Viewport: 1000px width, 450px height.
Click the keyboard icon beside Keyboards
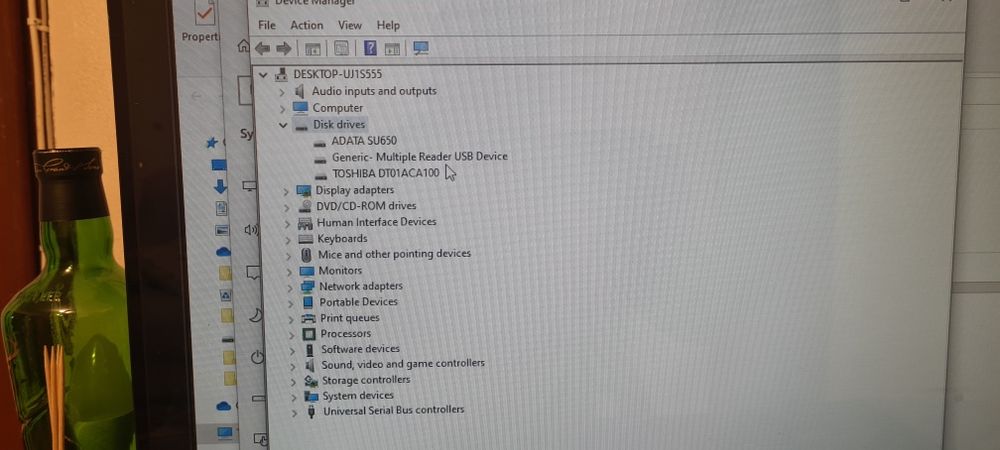point(306,239)
